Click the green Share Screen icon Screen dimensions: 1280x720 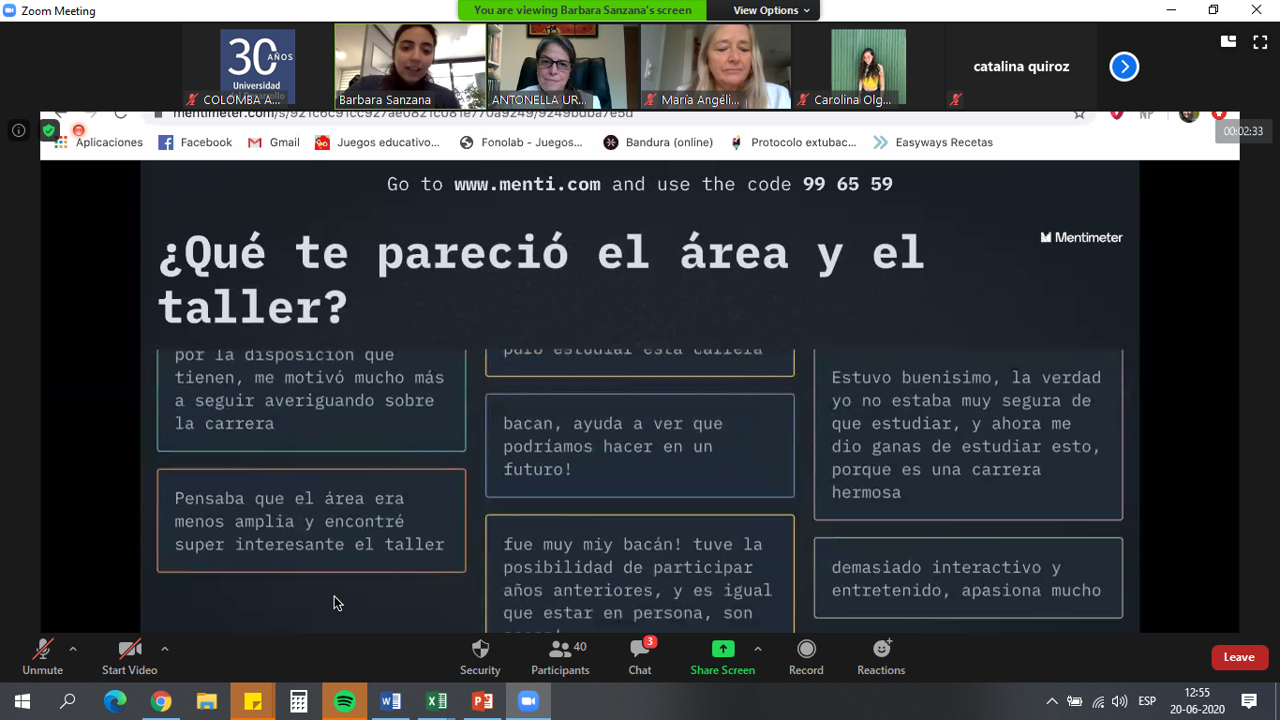point(722,649)
